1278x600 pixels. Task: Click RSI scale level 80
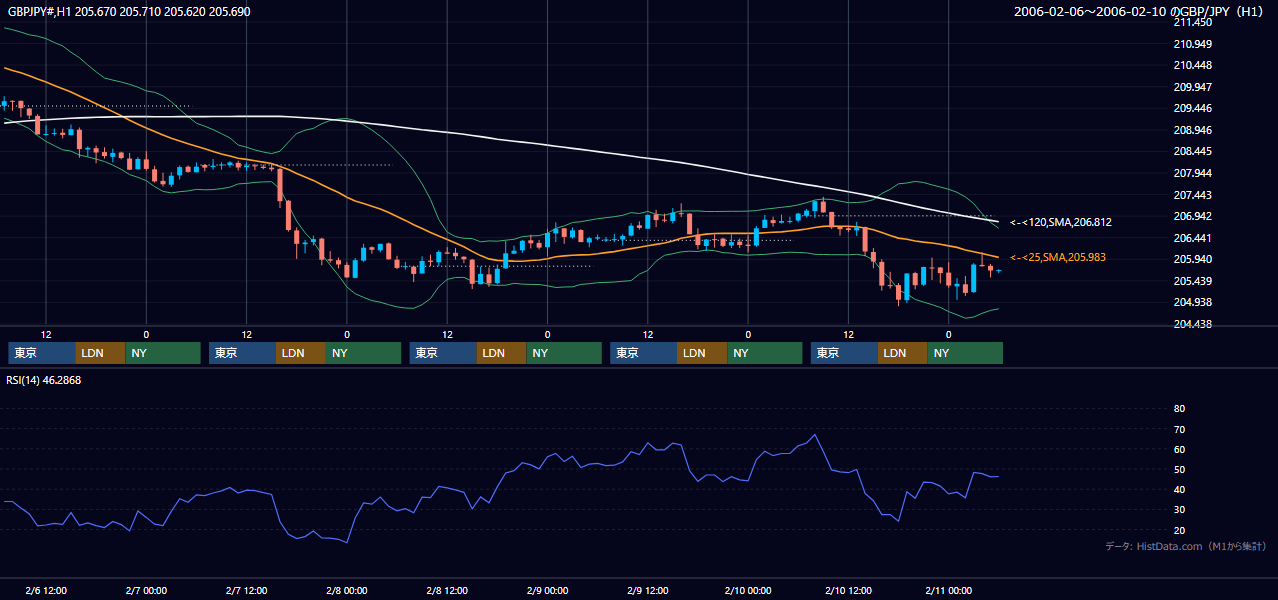(x=1179, y=409)
